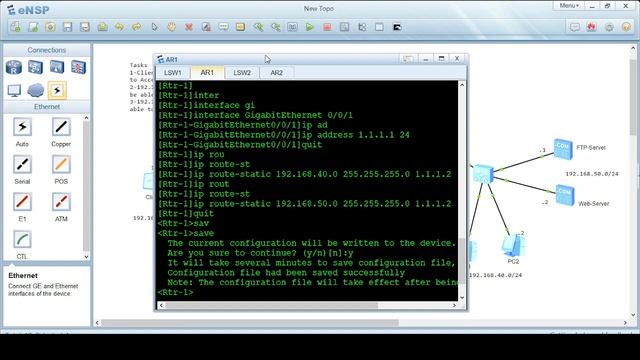Click the print toolbar icon
The width and height of the screenshot is (640, 360).
coord(102,27)
